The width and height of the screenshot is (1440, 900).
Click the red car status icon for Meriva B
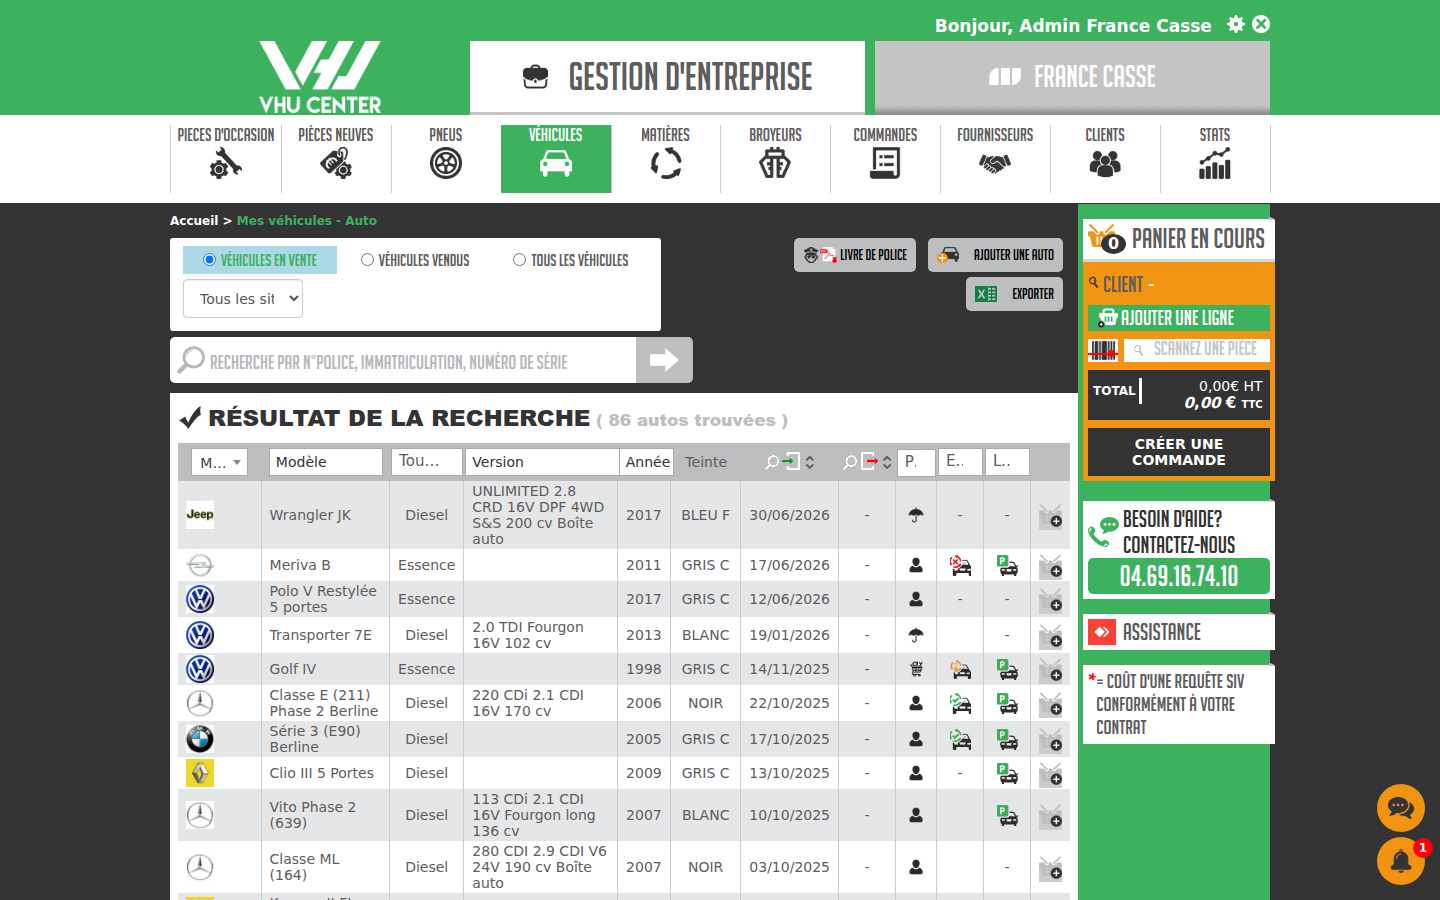point(960,566)
